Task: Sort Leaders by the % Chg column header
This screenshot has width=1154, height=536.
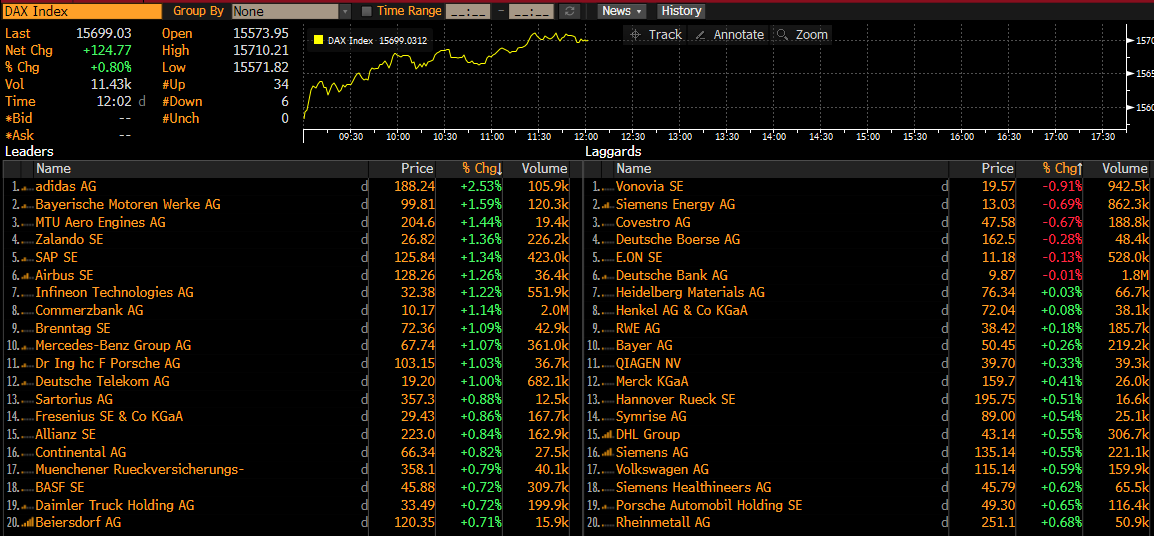Action: point(482,169)
